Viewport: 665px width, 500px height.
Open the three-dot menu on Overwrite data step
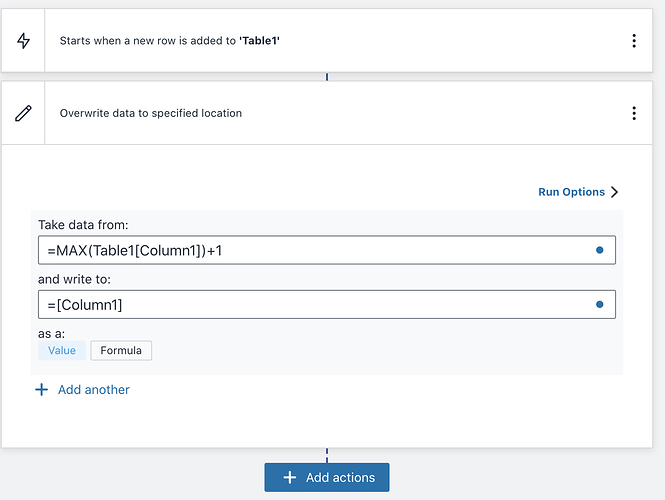pyautogui.click(x=633, y=113)
